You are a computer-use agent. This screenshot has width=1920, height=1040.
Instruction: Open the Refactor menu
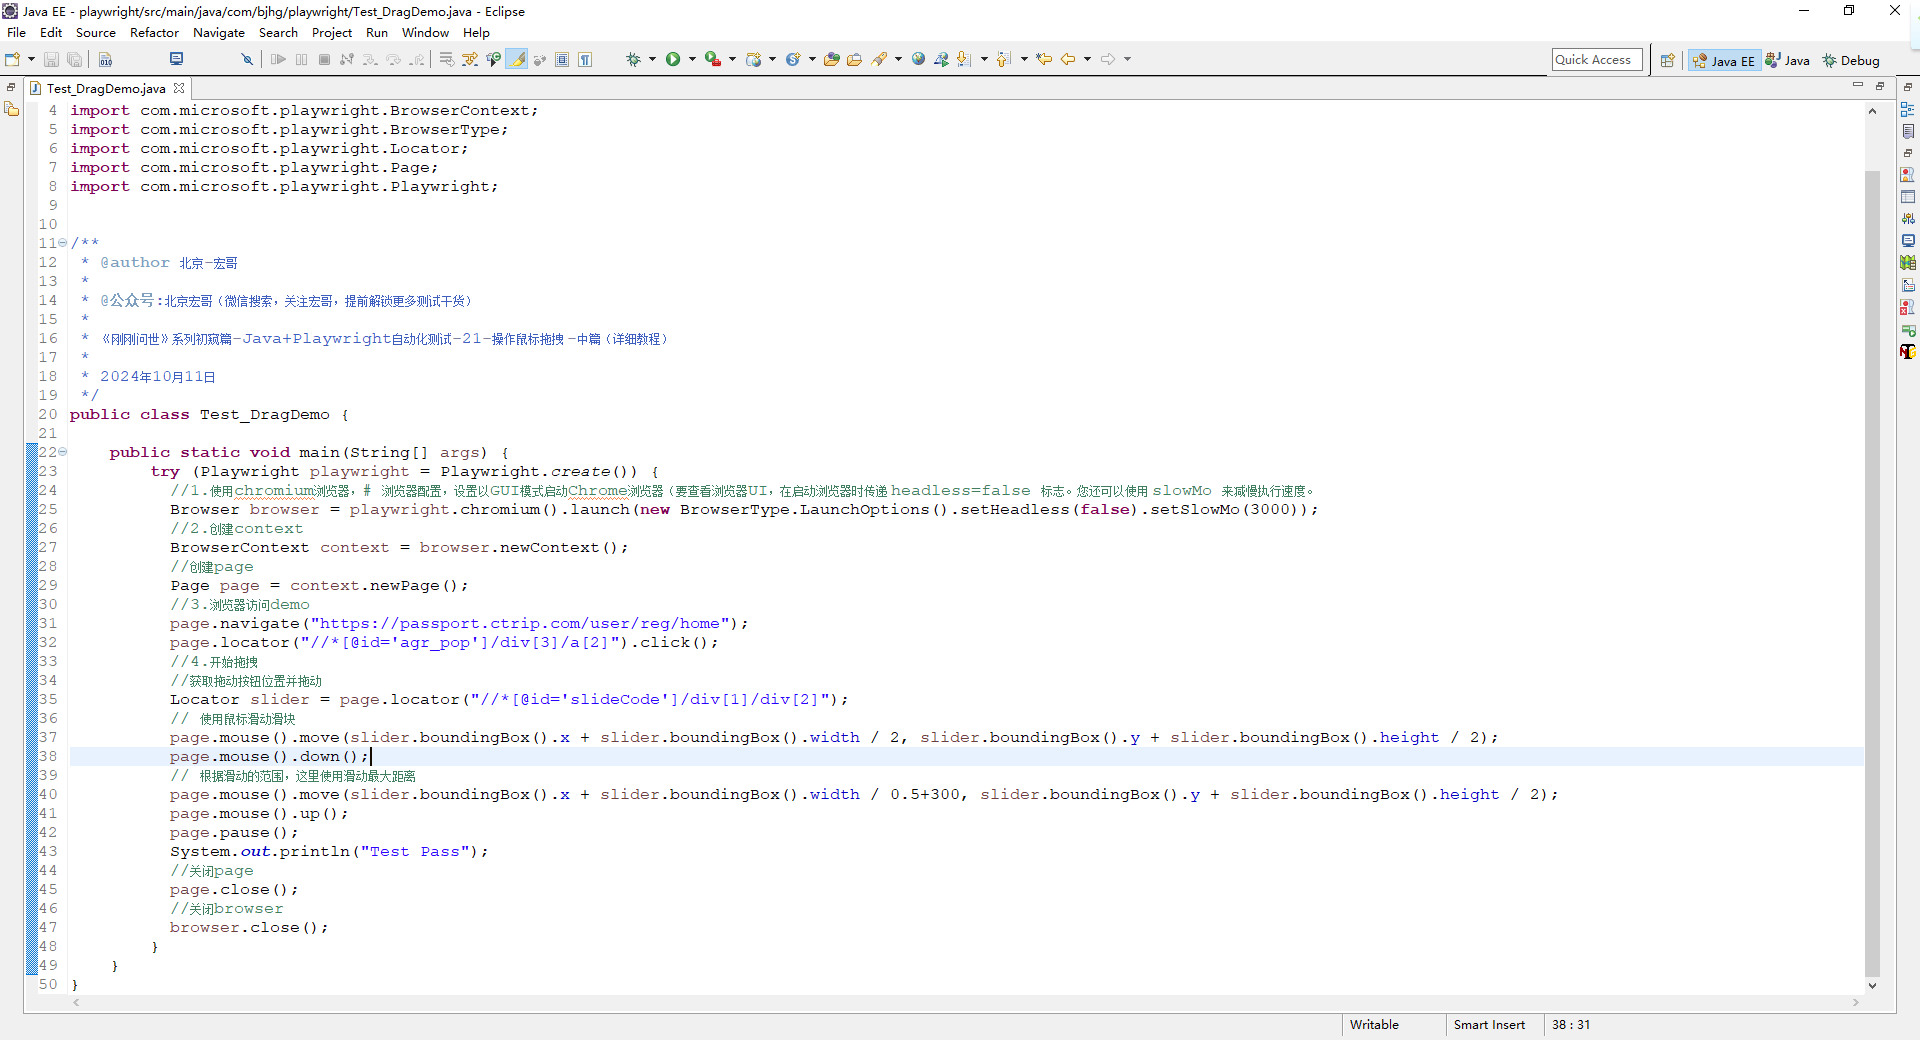[154, 33]
